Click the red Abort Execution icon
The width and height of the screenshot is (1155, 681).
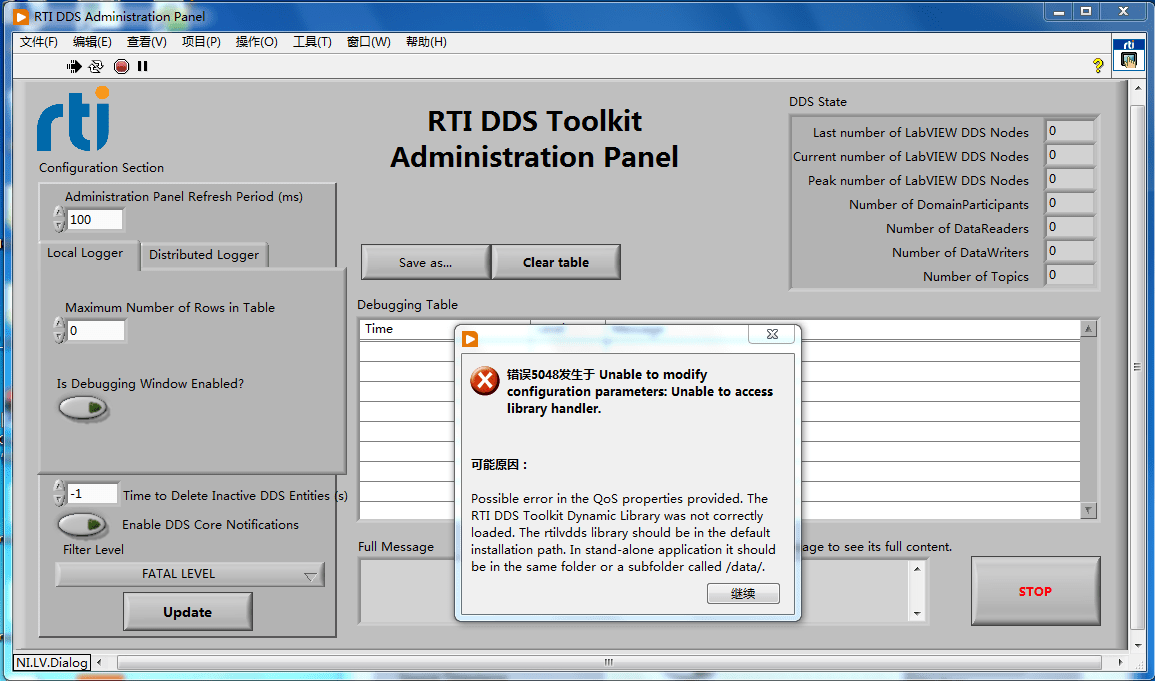122,66
